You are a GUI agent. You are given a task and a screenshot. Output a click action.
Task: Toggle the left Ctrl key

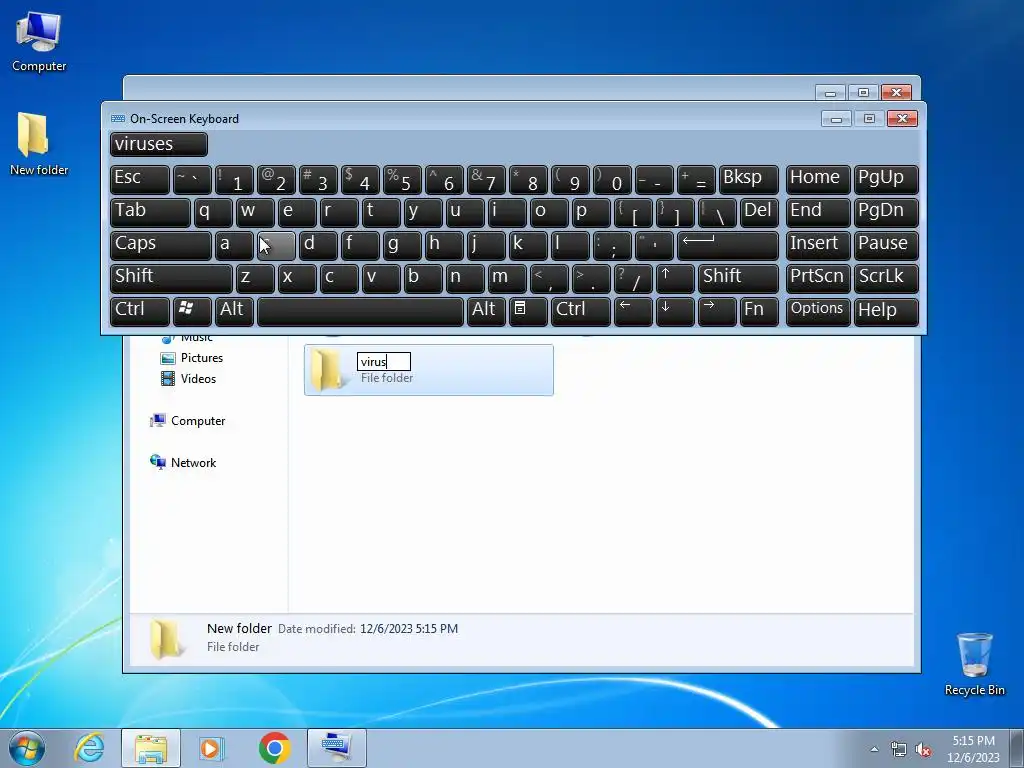140,311
